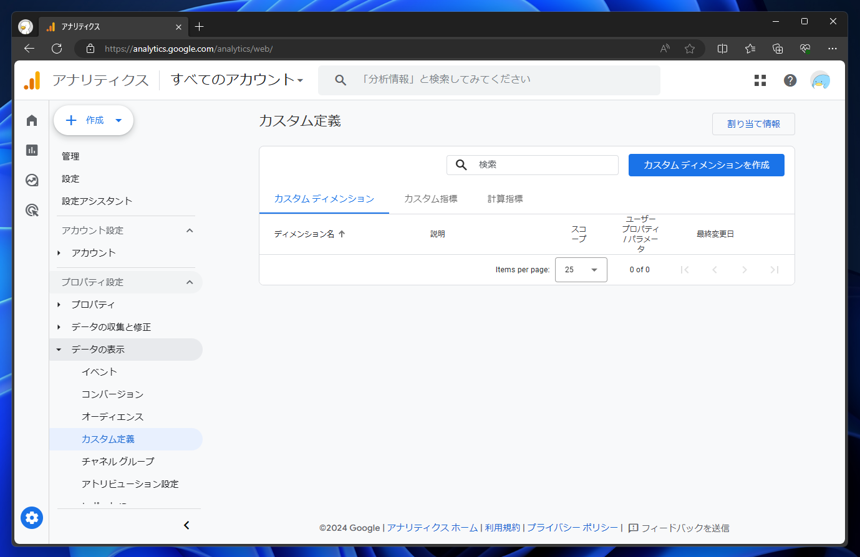Open a new browser tab
860x557 pixels.
[x=199, y=26]
